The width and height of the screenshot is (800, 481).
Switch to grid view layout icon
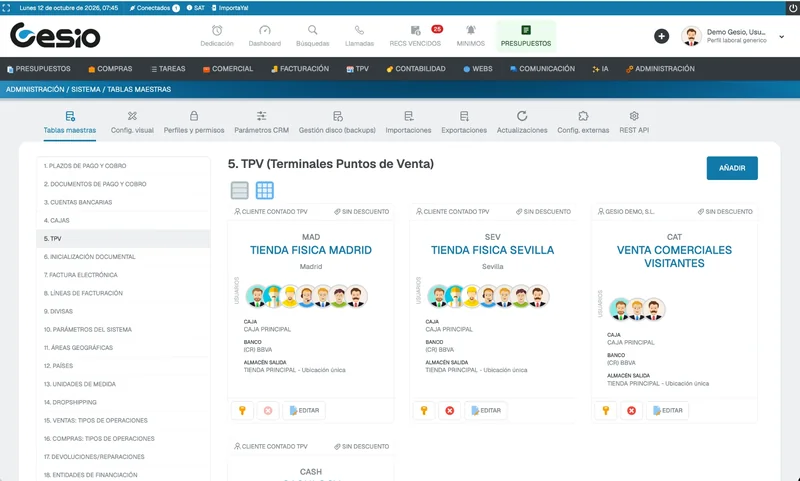[264, 190]
